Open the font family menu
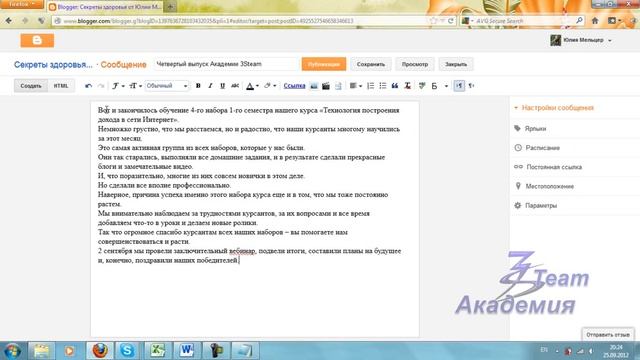Viewport: 640px width, 360px height. coord(118,86)
